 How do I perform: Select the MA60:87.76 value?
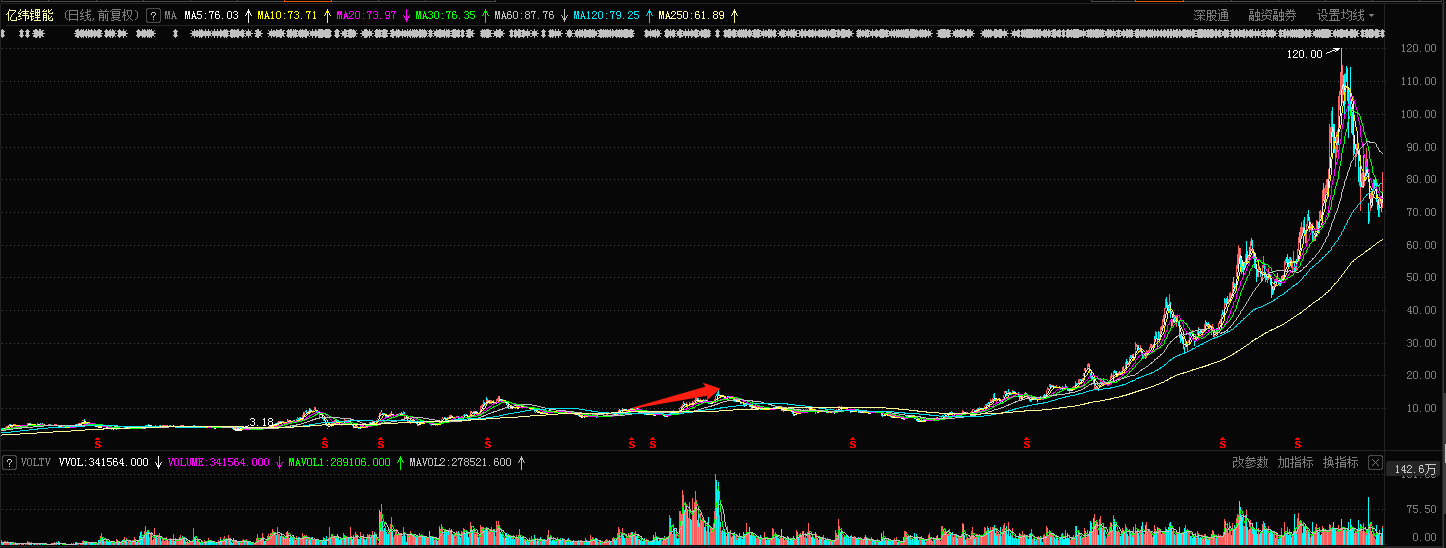[524, 16]
